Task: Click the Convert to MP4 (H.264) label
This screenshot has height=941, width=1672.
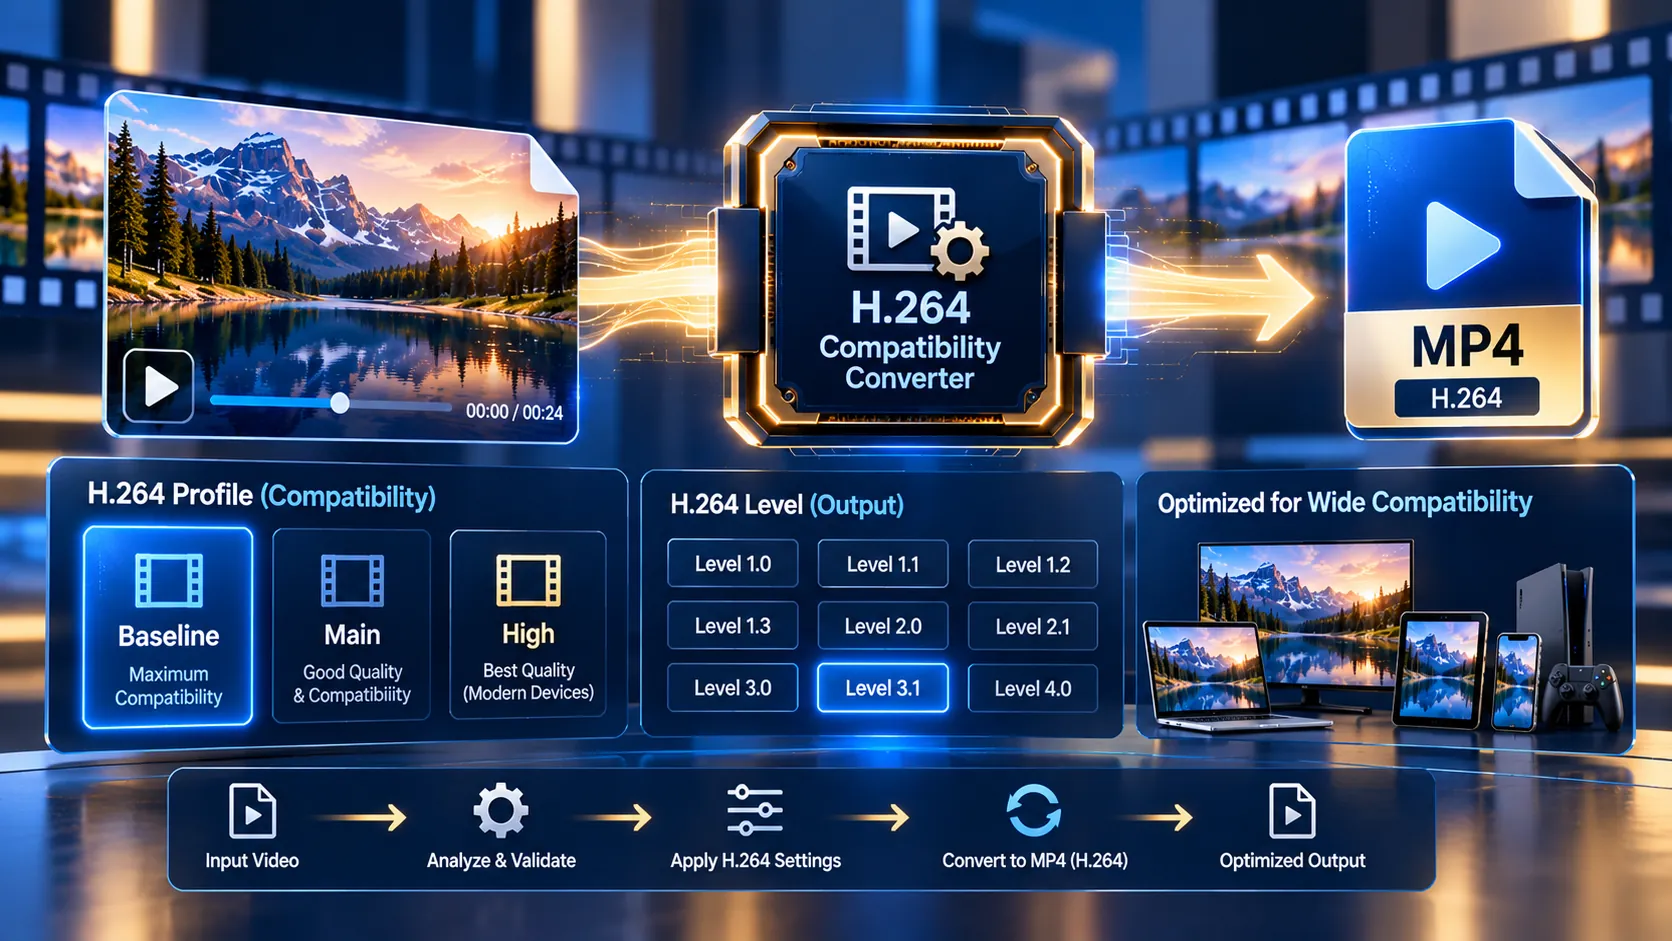Action: tap(1035, 860)
